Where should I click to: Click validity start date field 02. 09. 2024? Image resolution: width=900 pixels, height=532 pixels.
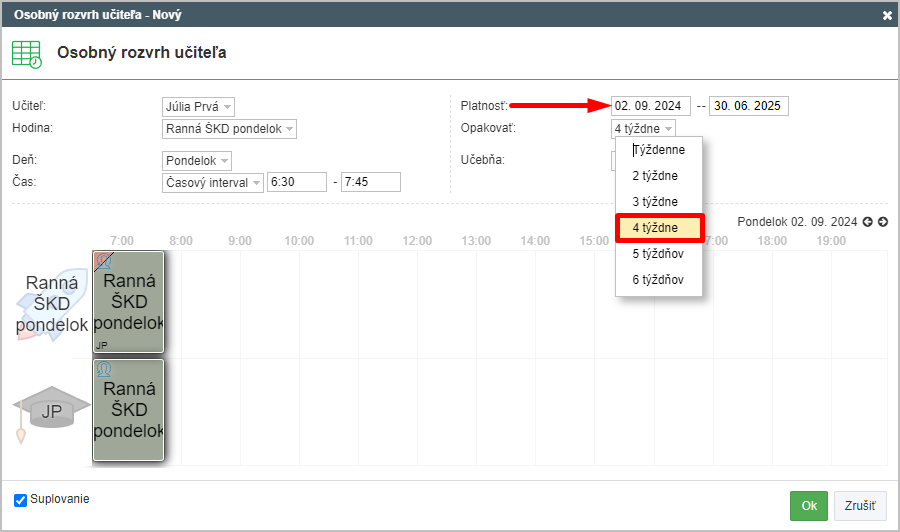click(x=650, y=106)
